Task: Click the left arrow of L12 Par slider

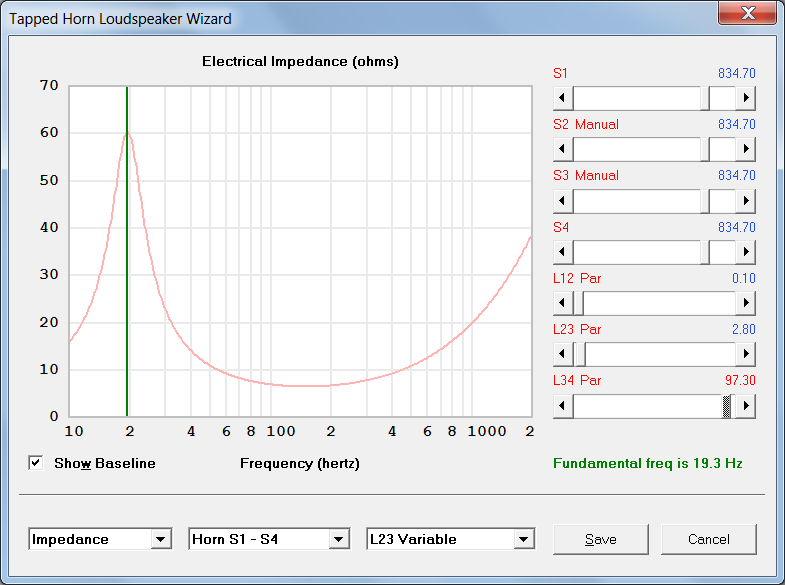Action: click(563, 302)
